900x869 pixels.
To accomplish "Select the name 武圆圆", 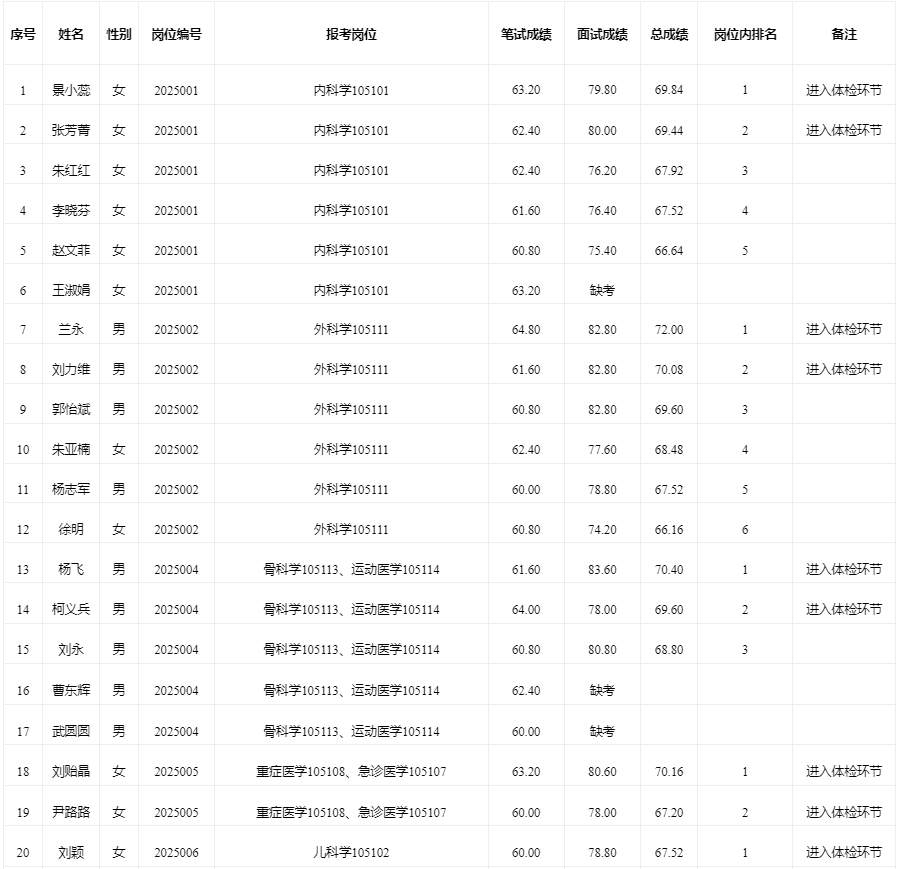I will 71,731.
